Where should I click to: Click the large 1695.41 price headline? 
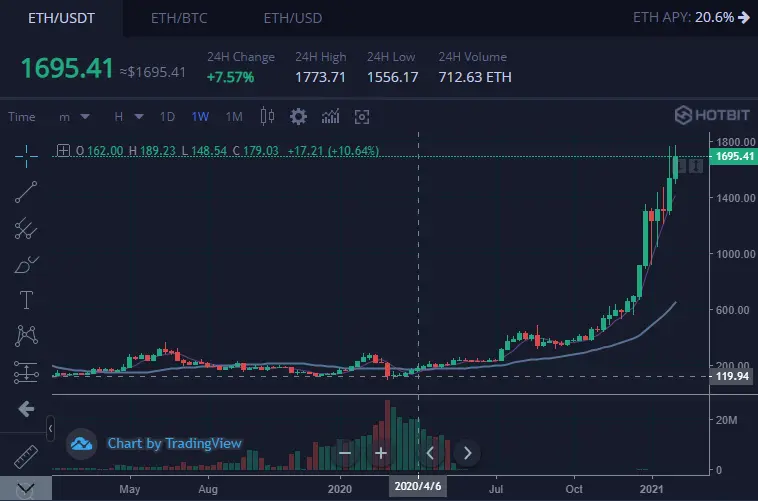[67, 68]
